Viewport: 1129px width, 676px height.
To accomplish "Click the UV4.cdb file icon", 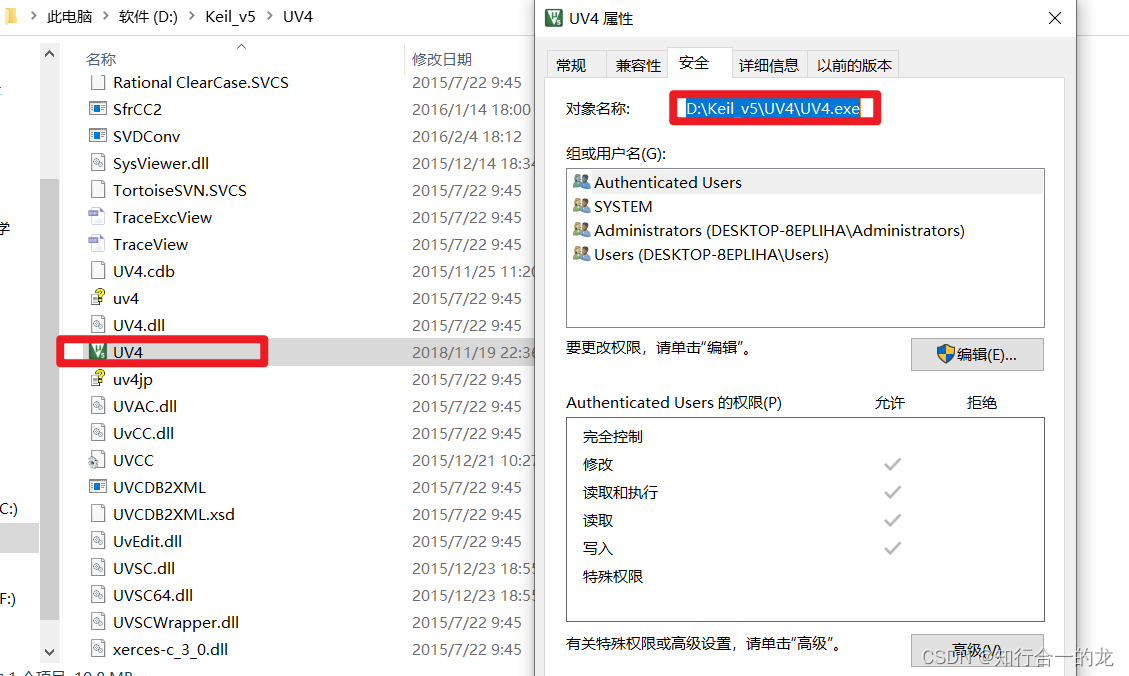I will point(98,271).
